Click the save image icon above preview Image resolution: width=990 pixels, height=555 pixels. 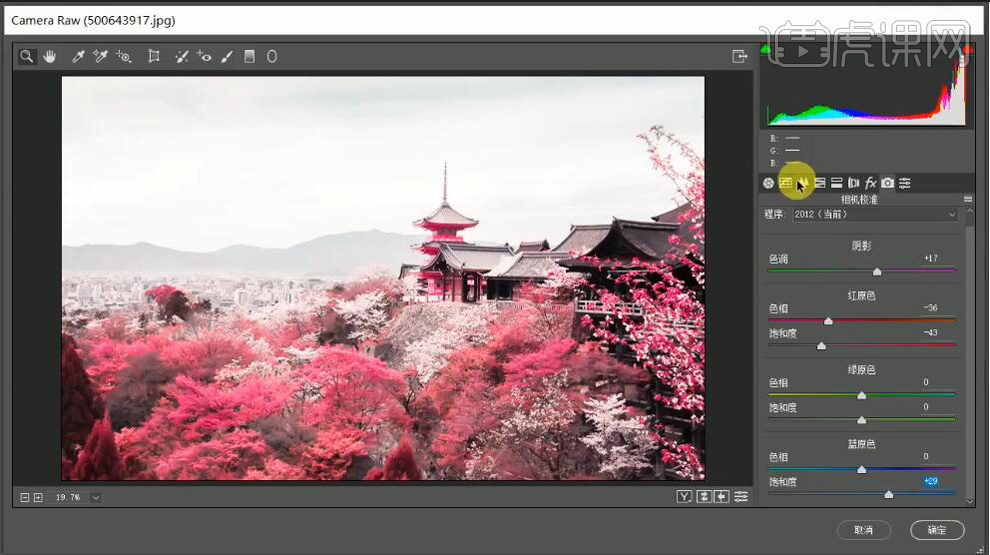tap(739, 56)
